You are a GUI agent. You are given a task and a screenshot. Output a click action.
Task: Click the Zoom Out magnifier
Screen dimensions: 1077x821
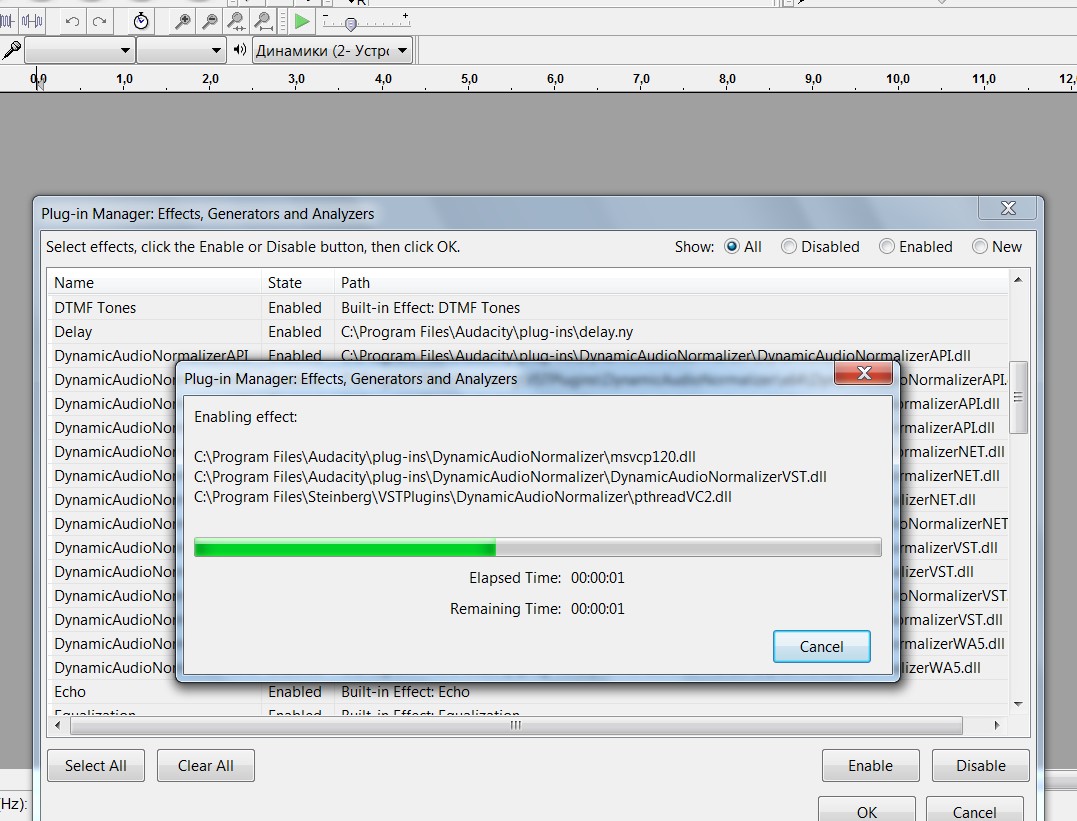[x=209, y=21]
